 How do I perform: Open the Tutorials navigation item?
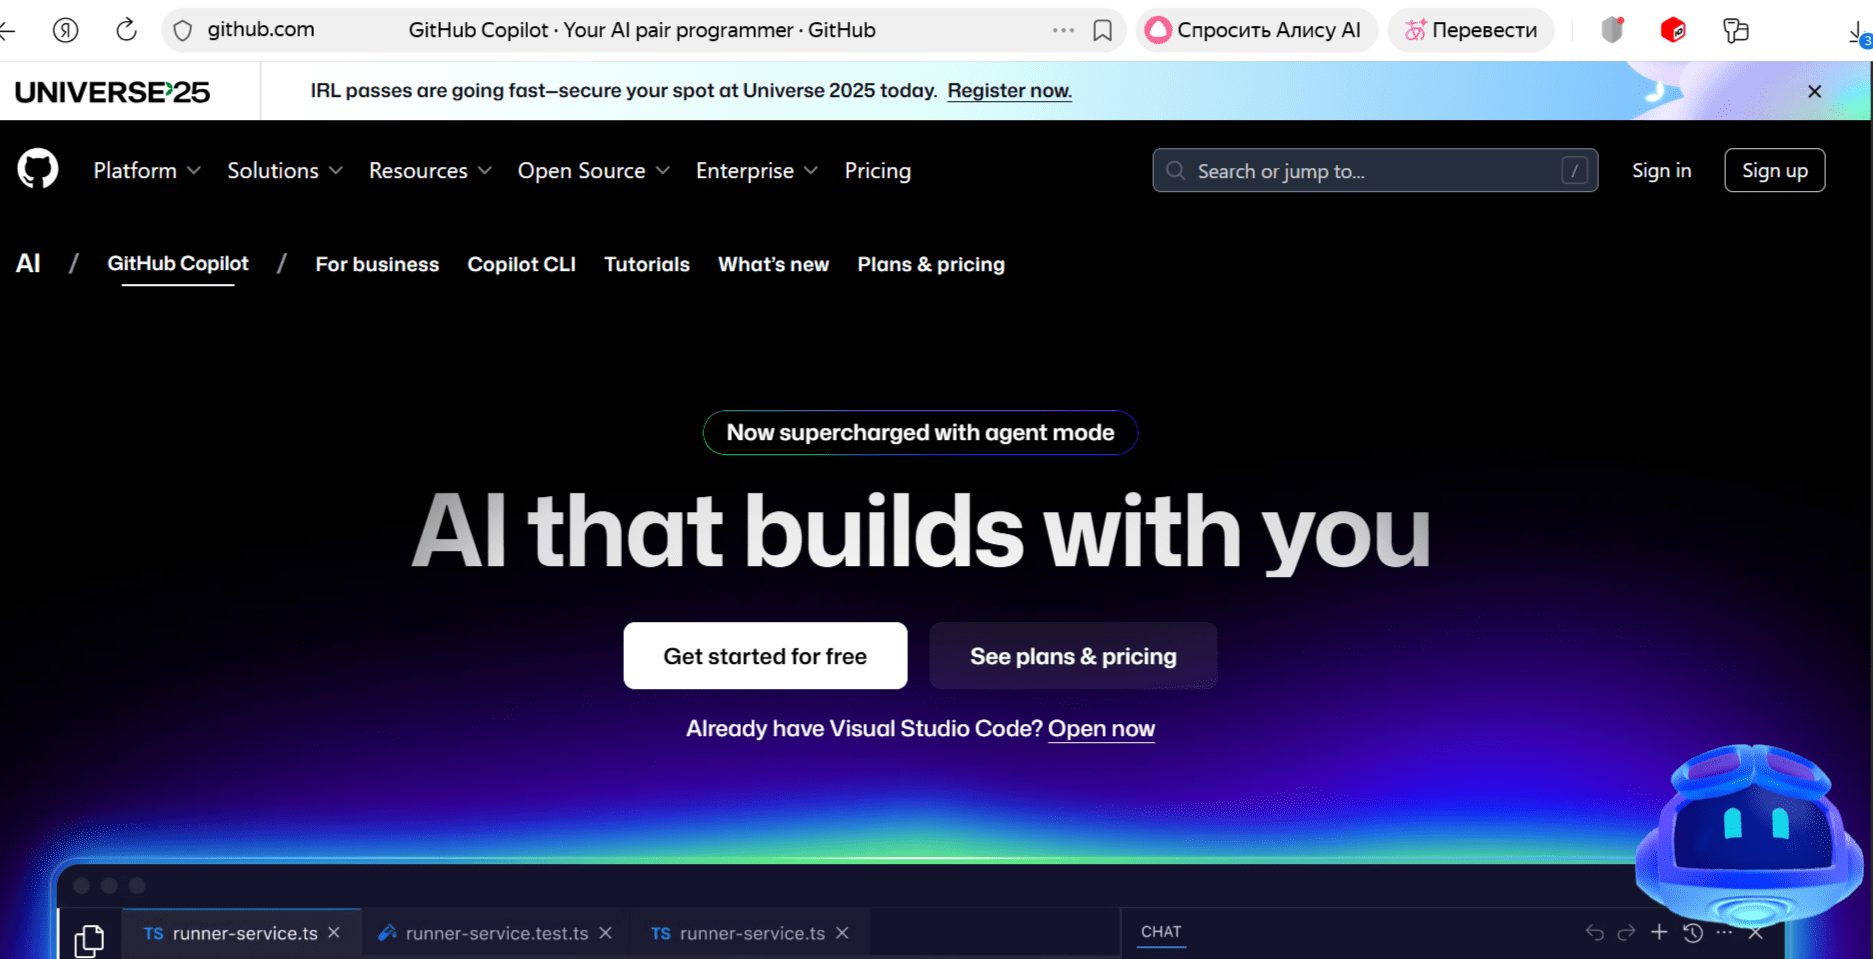647,264
